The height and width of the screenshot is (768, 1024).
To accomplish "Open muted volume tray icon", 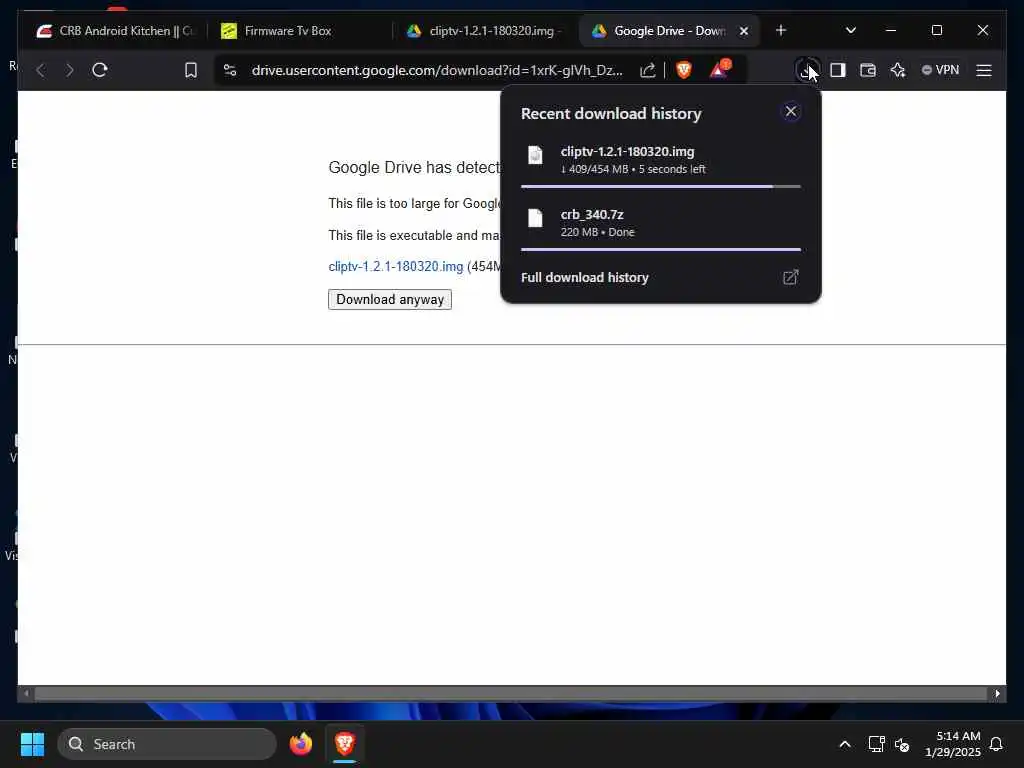I will click(x=902, y=744).
